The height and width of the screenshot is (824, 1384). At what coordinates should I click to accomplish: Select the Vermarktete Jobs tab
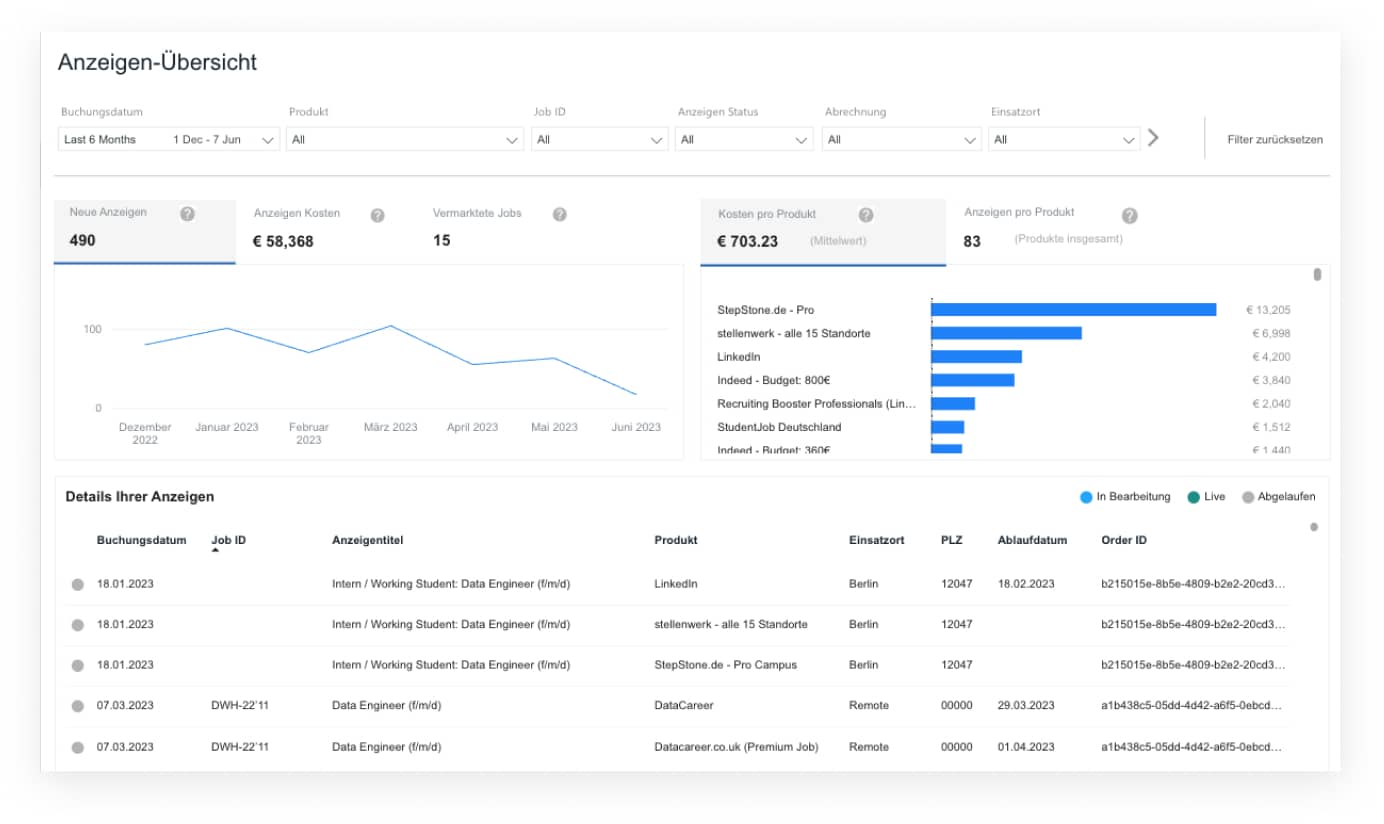point(500,231)
